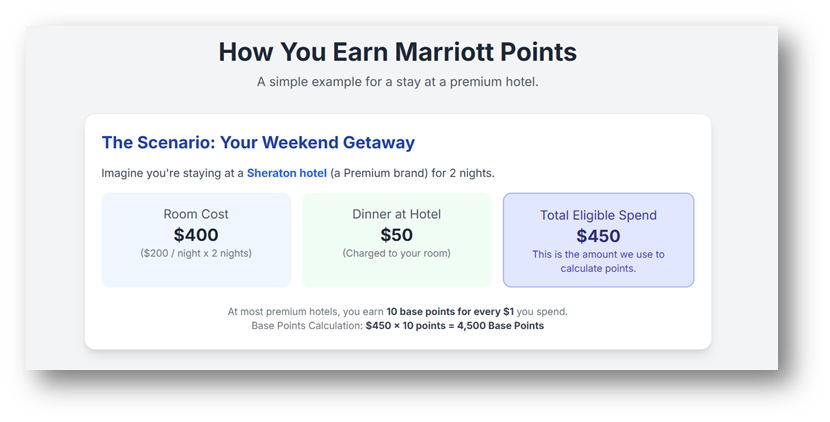Click 'At most premium hotels, you earn' text
The width and height of the screenshot is (830, 422).
tap(305, 312)
